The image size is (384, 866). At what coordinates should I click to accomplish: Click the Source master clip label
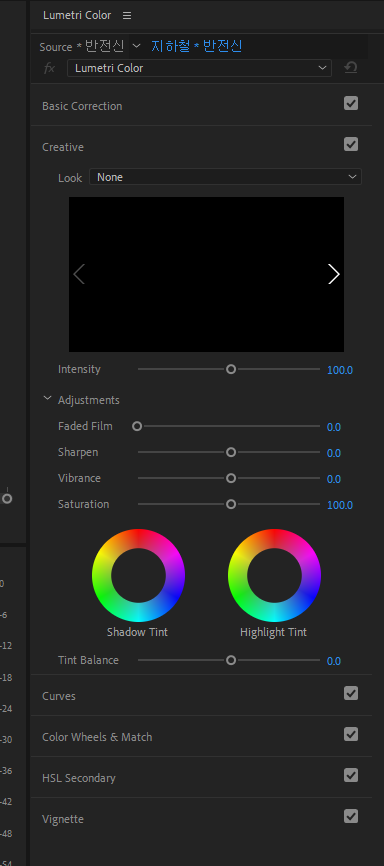coord(82,46)
